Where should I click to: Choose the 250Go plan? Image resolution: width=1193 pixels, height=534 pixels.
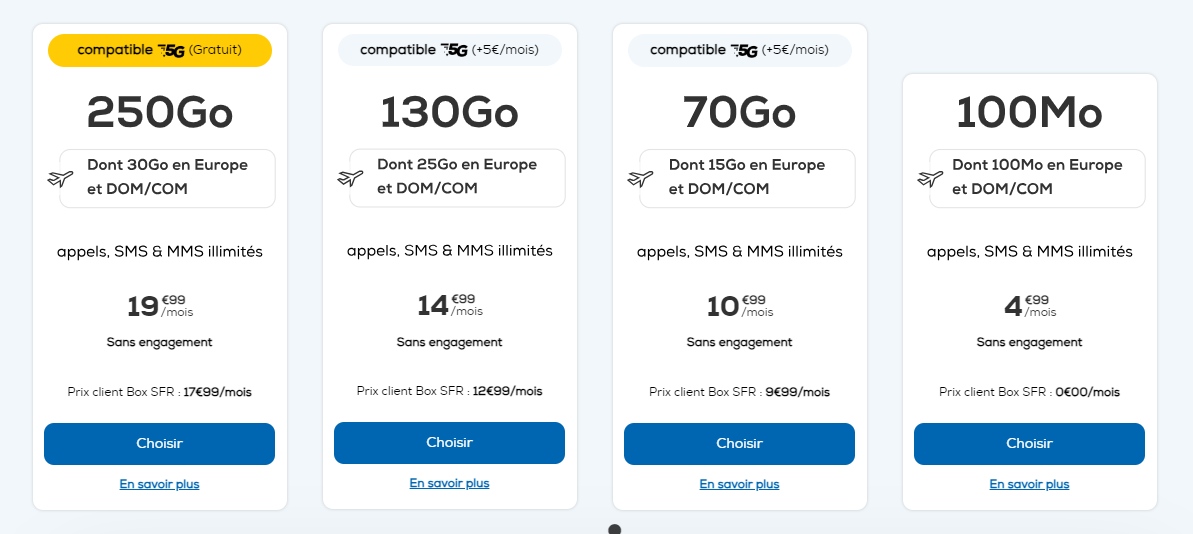159,444
